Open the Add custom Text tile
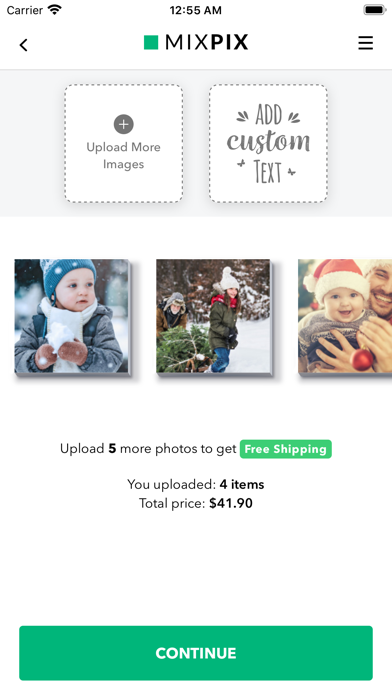This screenshot has height=696, width=392. click(268, 143)
